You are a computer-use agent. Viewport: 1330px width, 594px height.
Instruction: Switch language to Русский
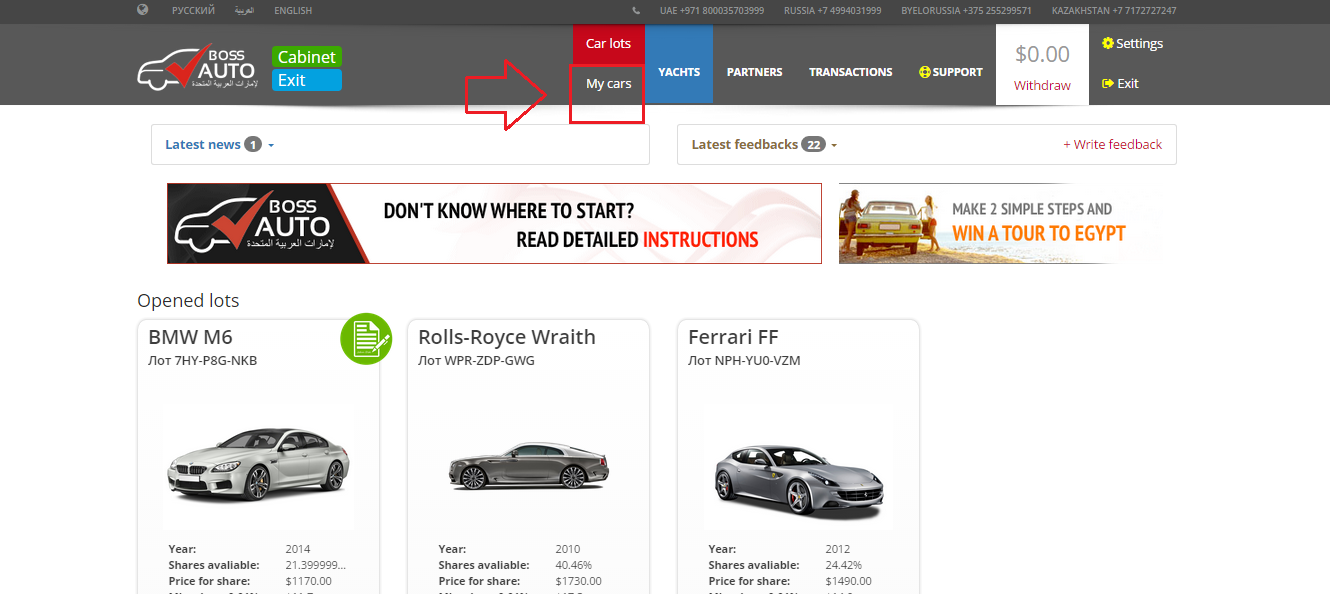coord(193,11)
